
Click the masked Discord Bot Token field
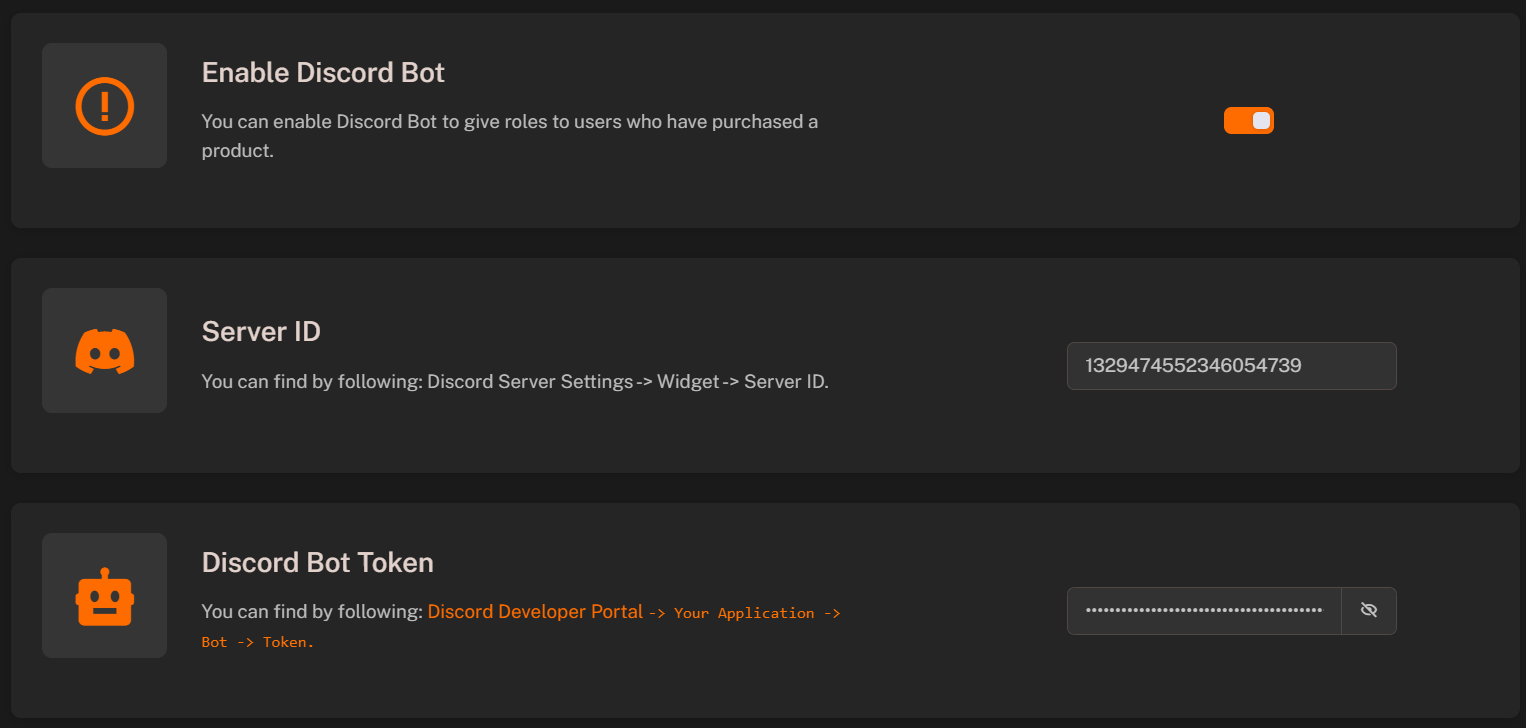click(x=1204, y=610)
